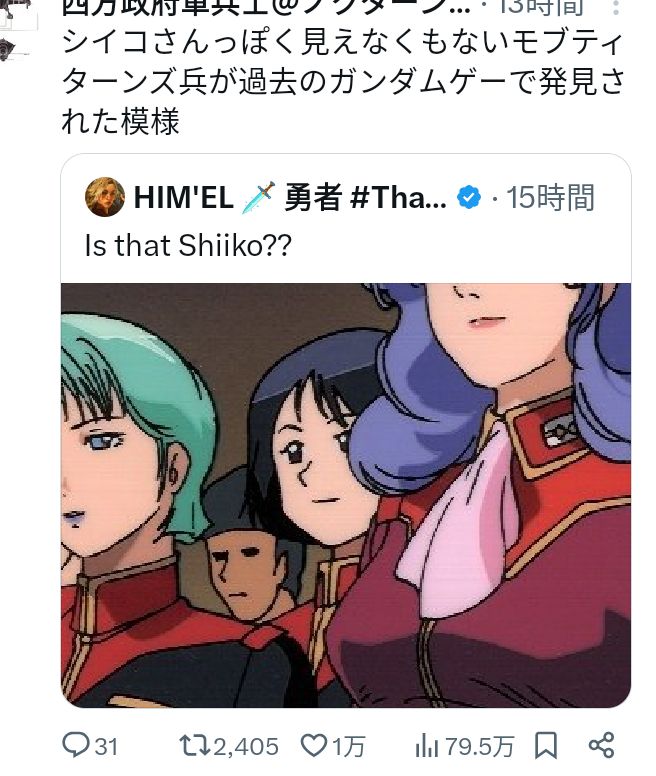This screenshot has width=656, height=776.
Task: Open quoted post text "Is that Shiiko??"
Action: 188,245
